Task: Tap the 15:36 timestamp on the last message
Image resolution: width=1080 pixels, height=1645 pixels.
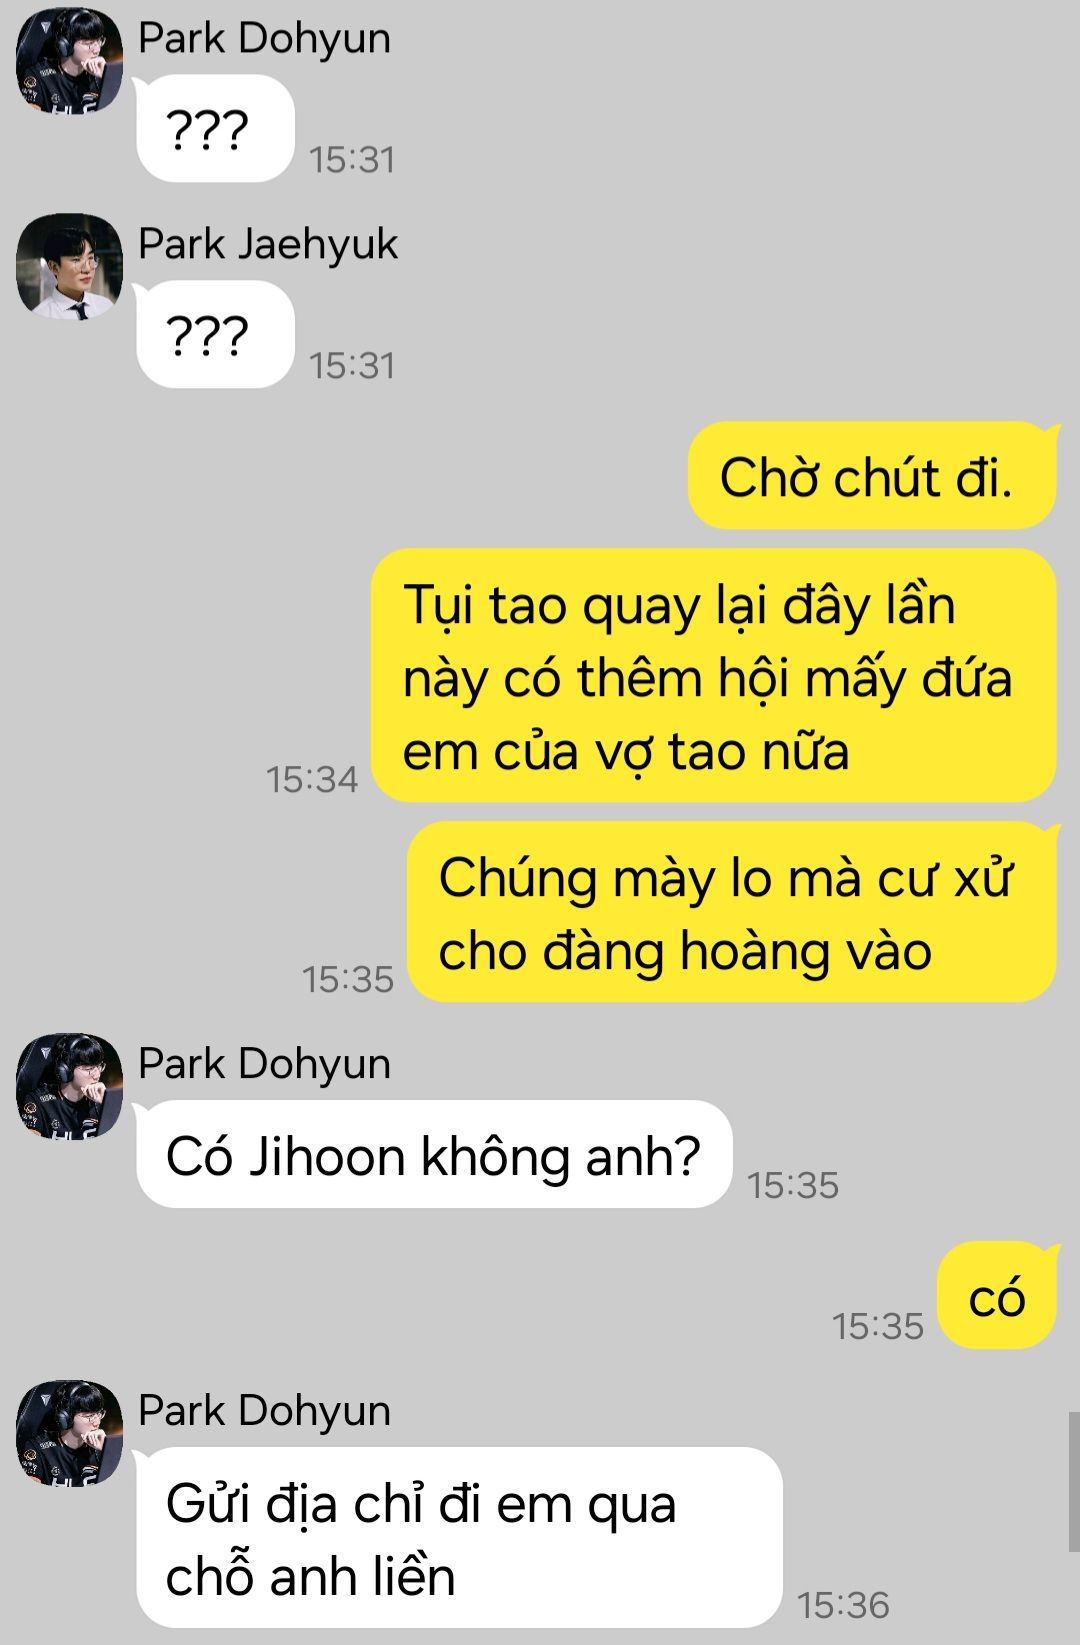Action: [x=843, y=1605]
